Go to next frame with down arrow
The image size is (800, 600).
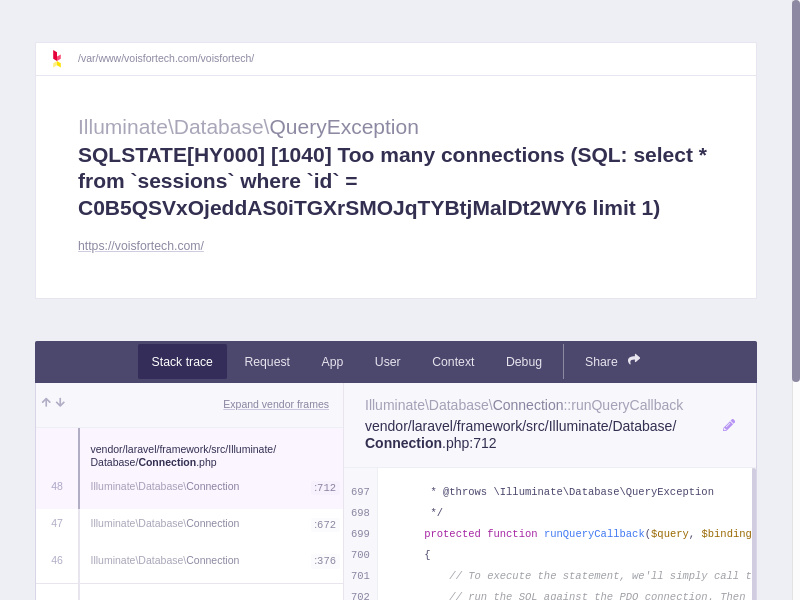(60, 402)
